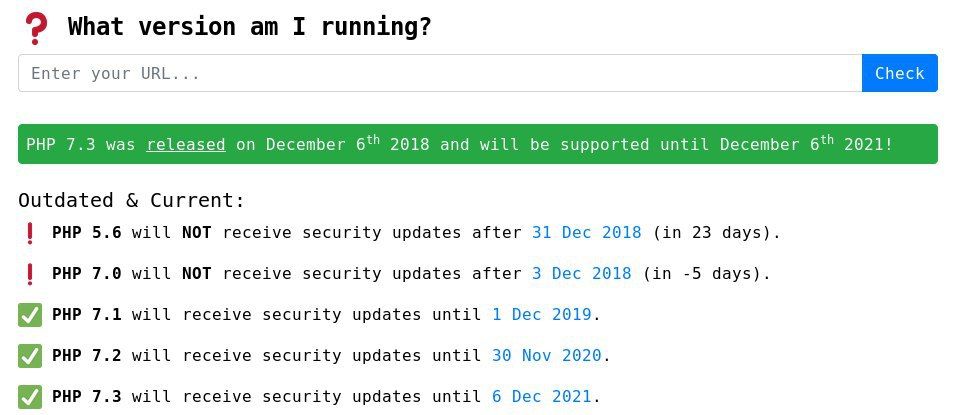
Task: Click the green checkmark beside PHP 7.2
Action: (x=30, y=356)
